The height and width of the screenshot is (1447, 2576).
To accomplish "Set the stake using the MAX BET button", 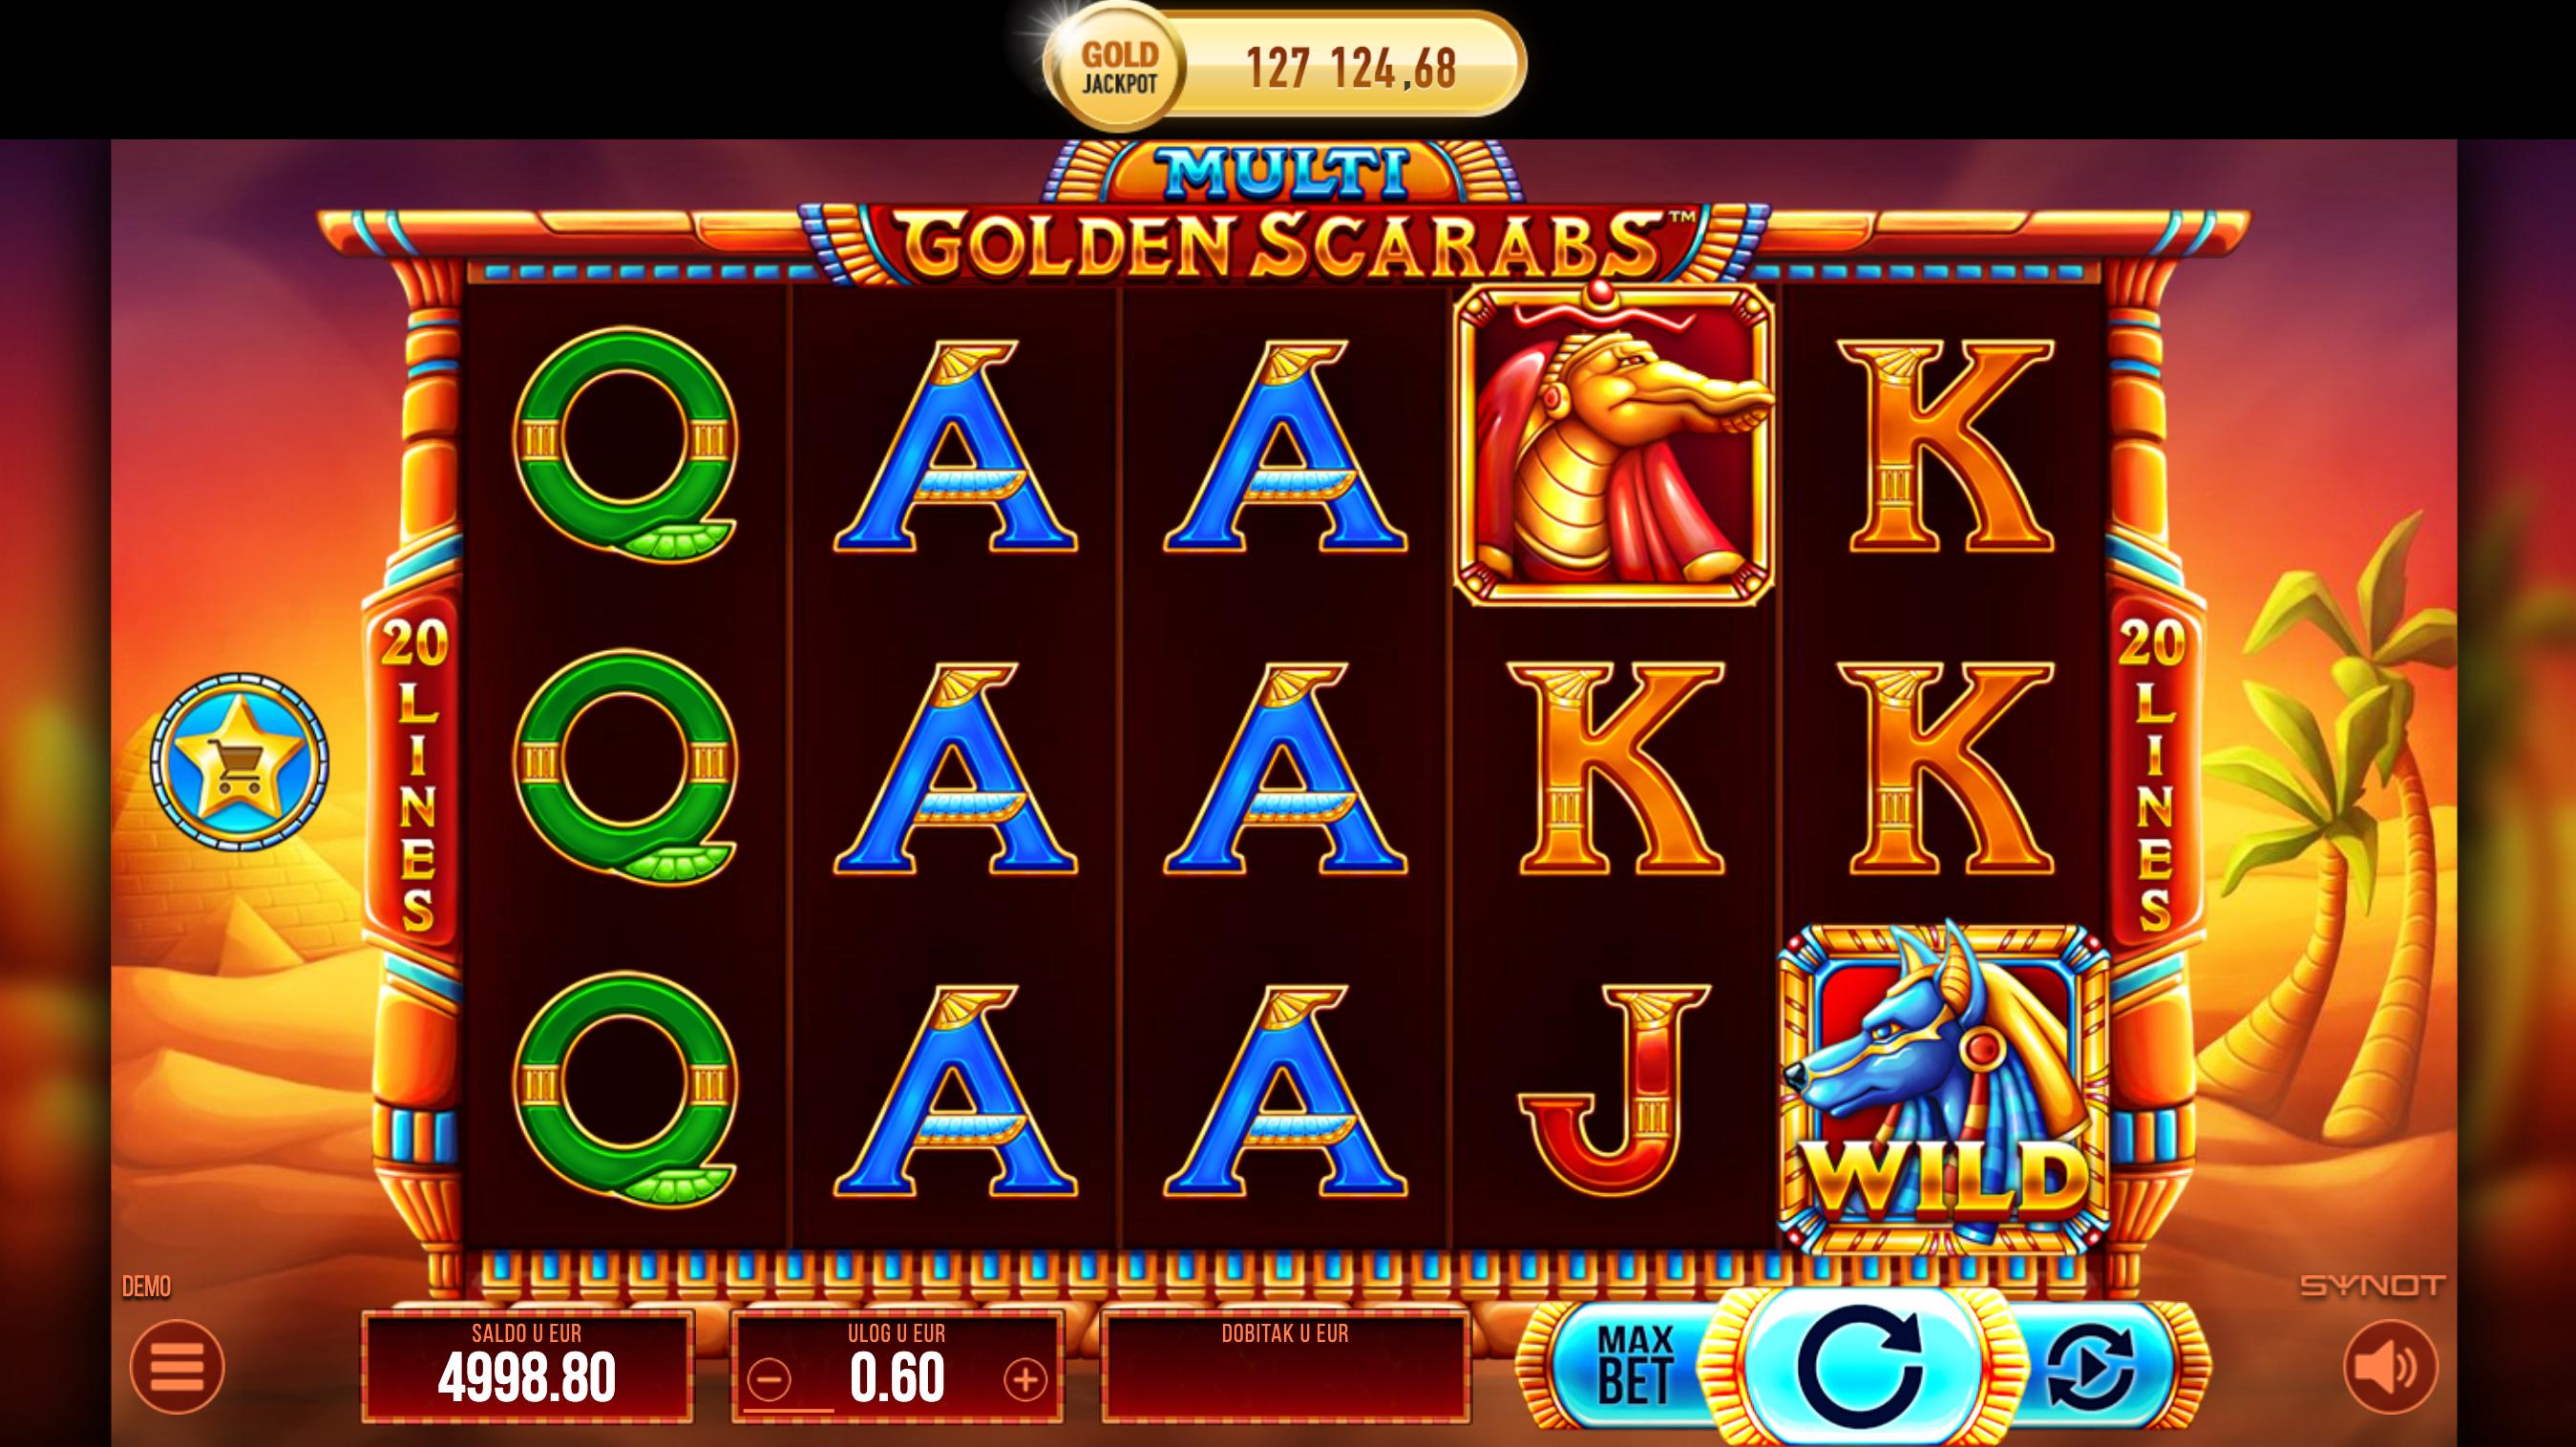I will (x=1636, y=1366).
